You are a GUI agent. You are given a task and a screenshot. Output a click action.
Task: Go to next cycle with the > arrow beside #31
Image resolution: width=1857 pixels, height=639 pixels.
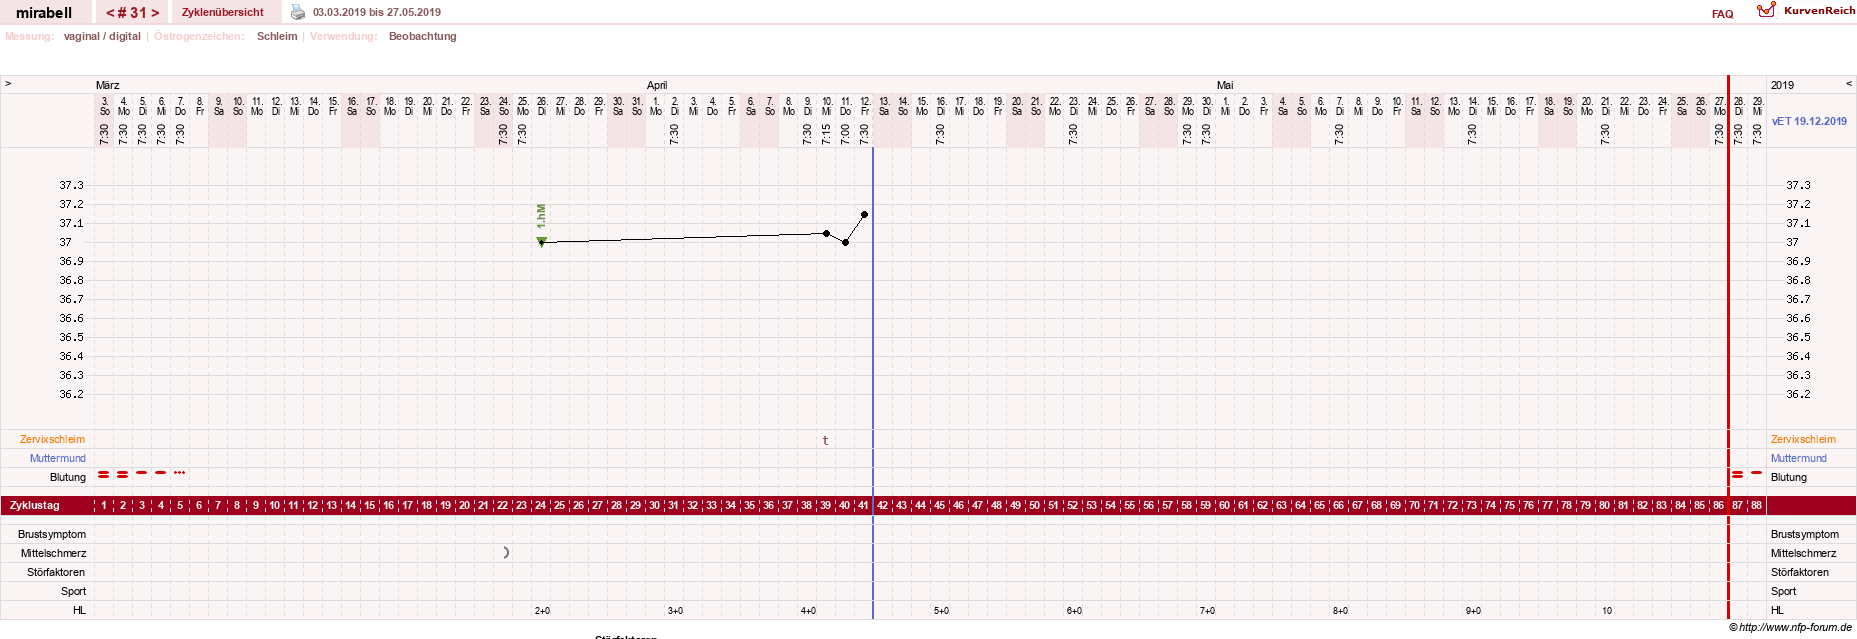[155, 13]
